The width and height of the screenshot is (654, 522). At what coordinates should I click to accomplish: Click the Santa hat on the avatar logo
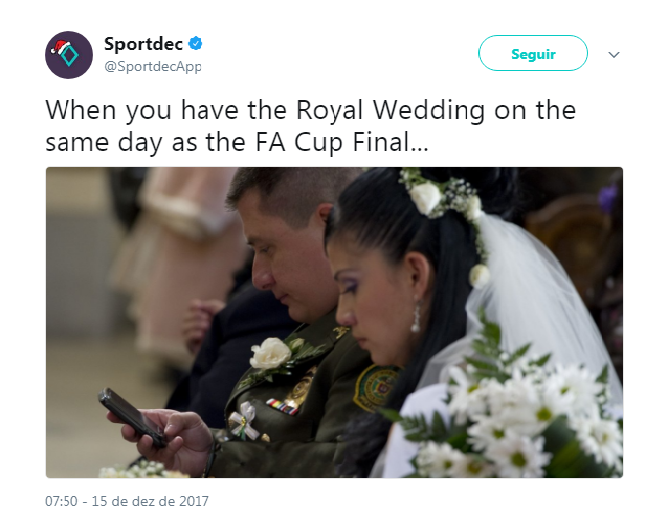60,47
